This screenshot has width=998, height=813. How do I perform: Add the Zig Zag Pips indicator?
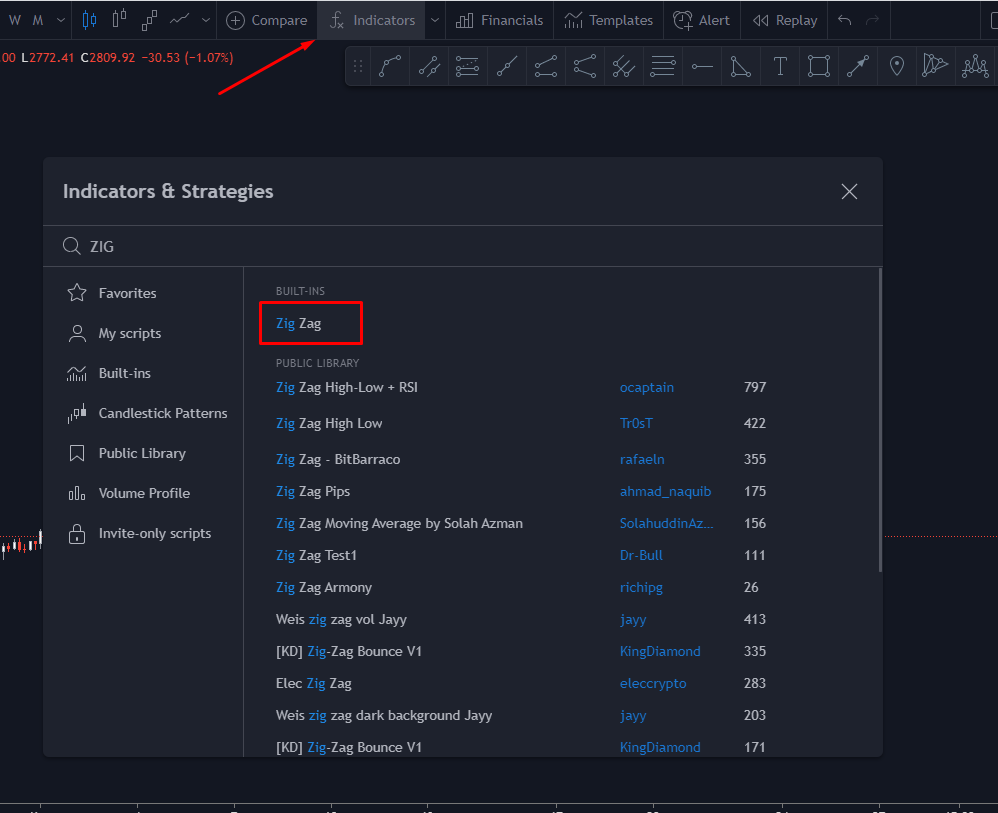(x=313, y=491)
